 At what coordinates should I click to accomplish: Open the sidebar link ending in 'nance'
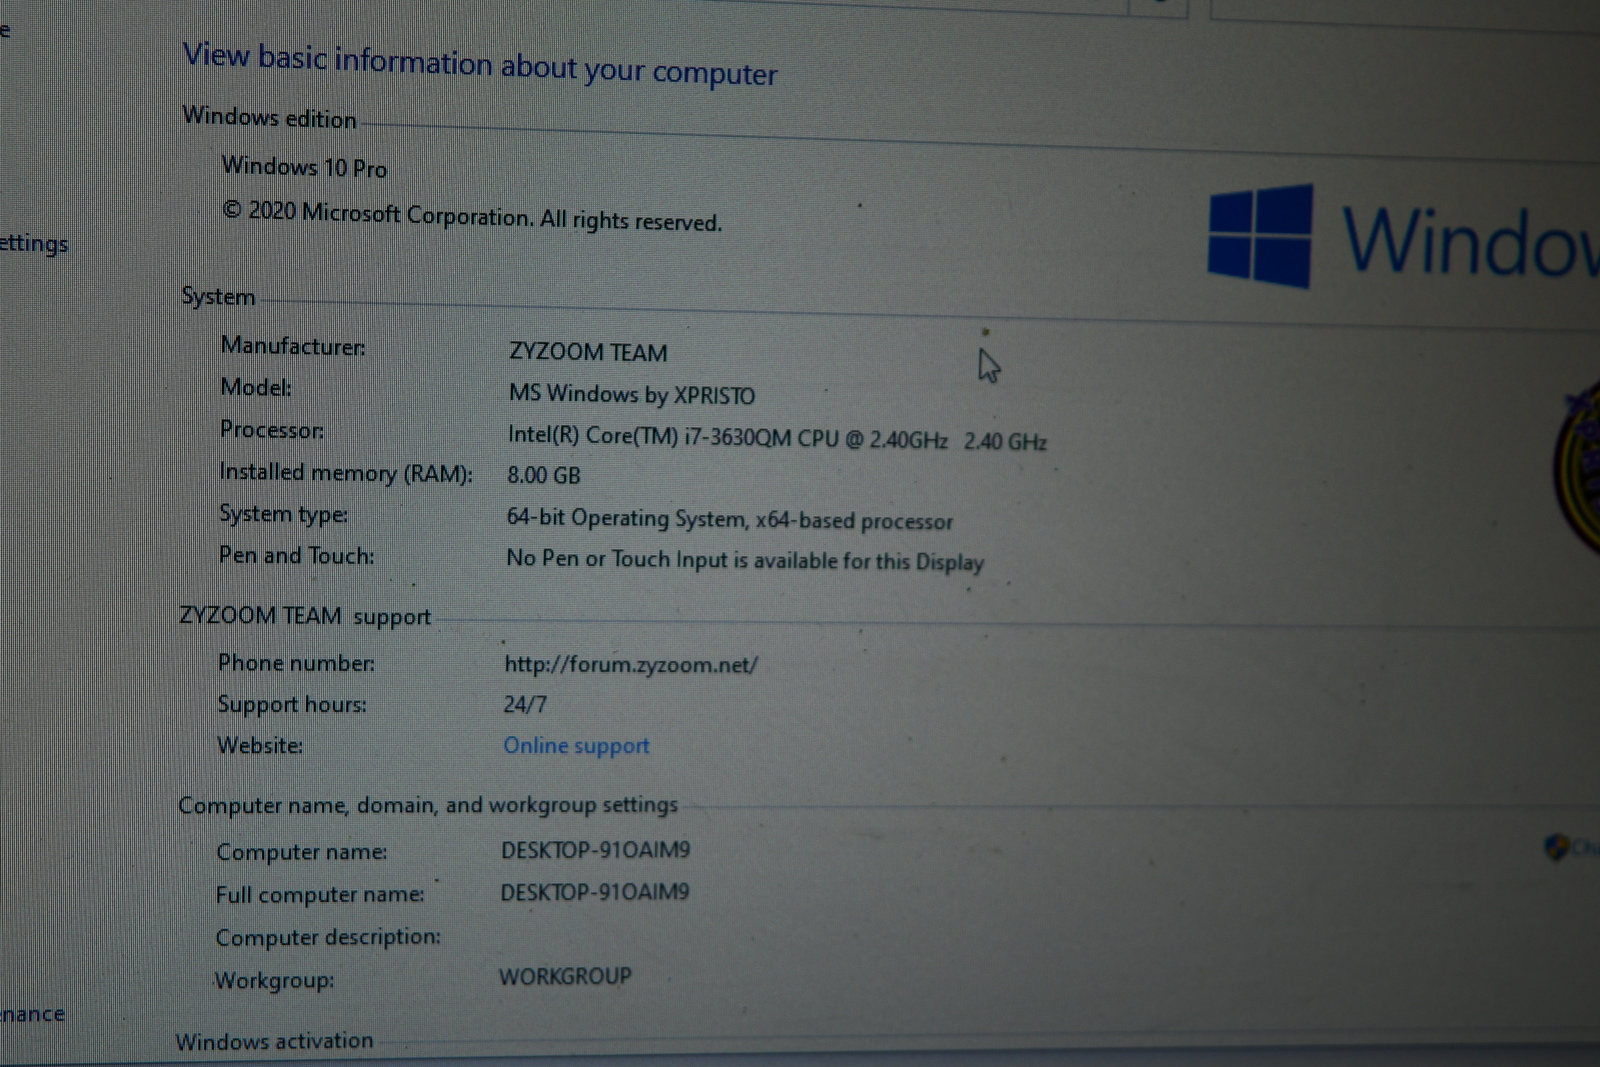click(32, 1014)
